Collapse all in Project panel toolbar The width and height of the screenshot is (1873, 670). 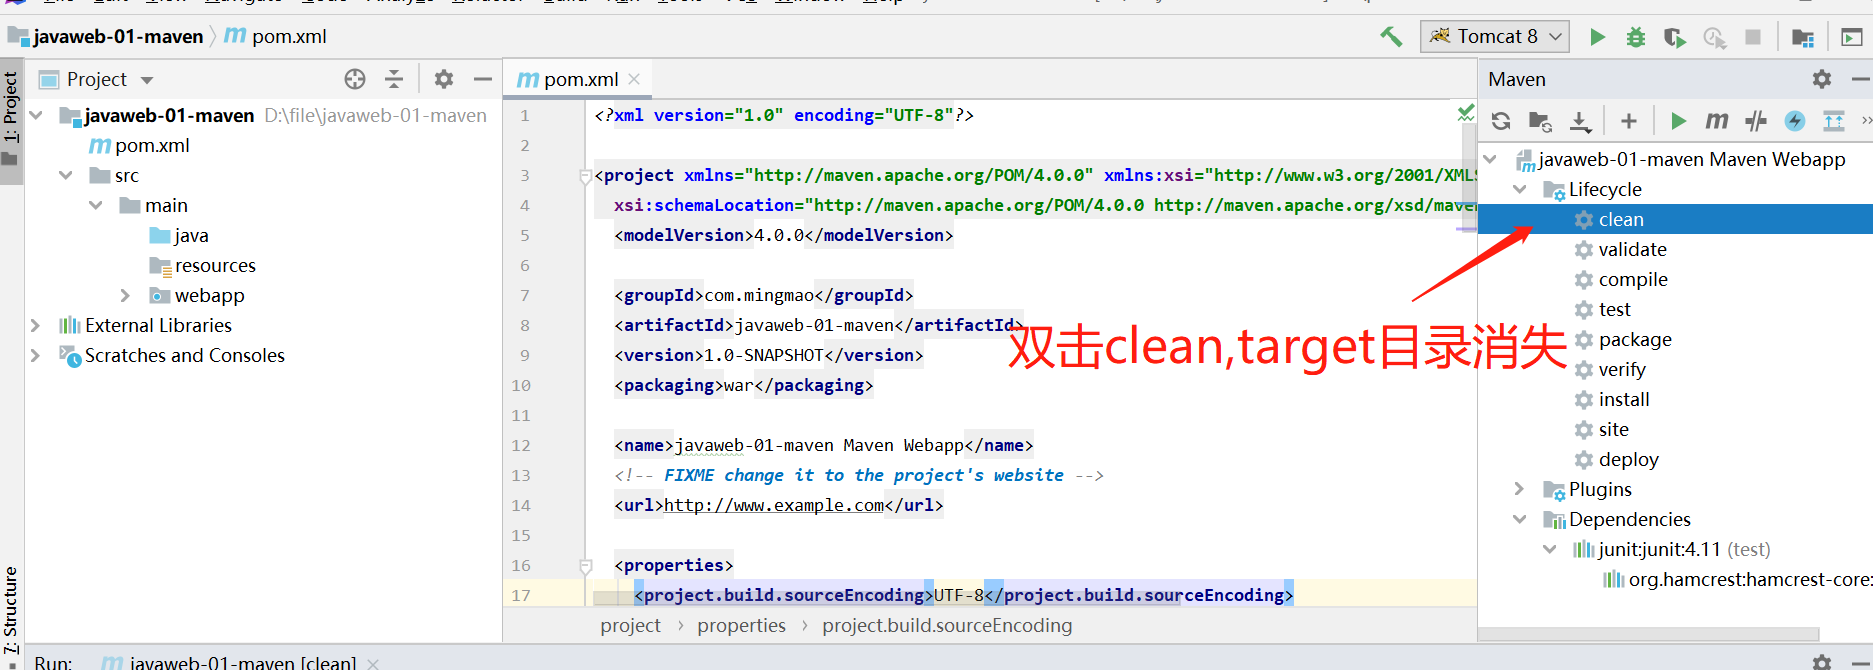pyautogui.click(x=394, y=79)
